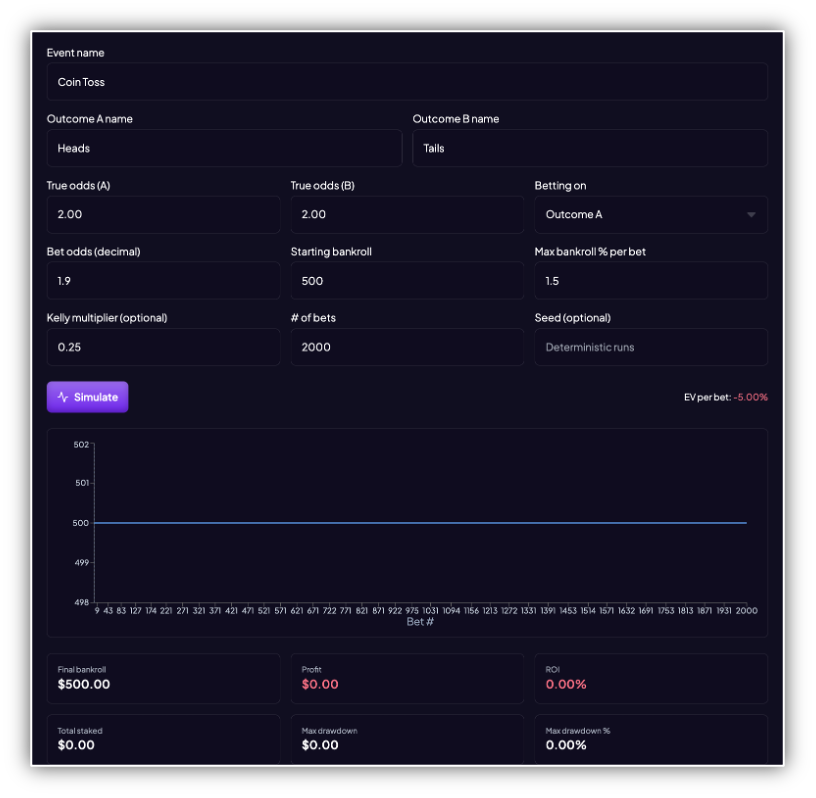The image size is (816, 798).
Task: Edit the True odds (B) field
Action: pyautogui.click(x=407, y=215)
